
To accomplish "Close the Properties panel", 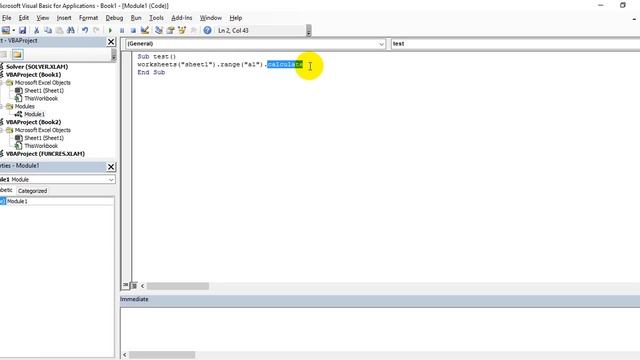I will tap(111, 167).
